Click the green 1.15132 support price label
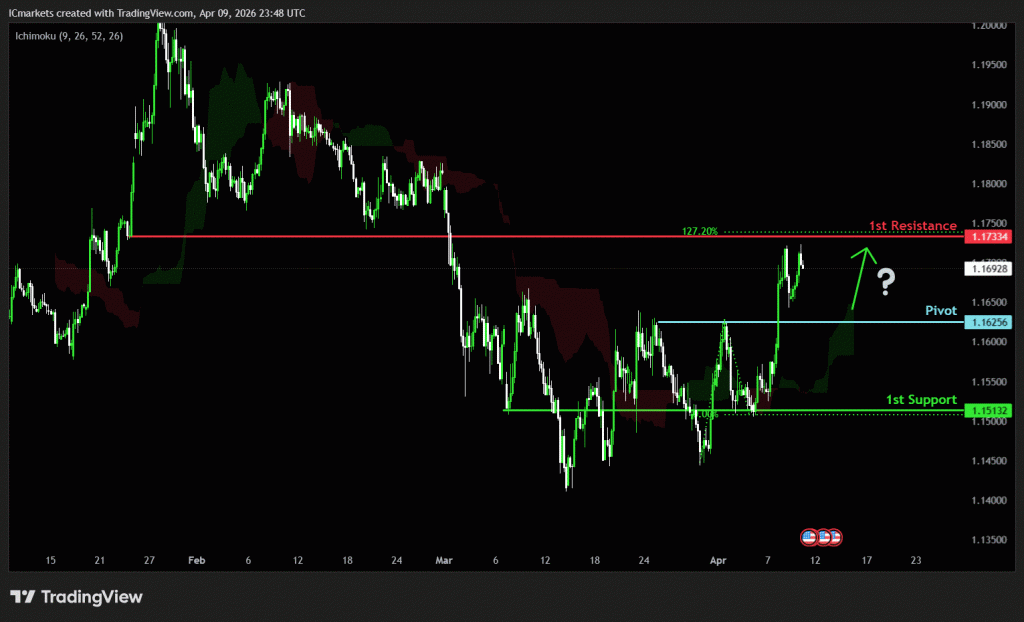Image resolution: width=1024 pixels, height=622 pixels. (988, 411)
